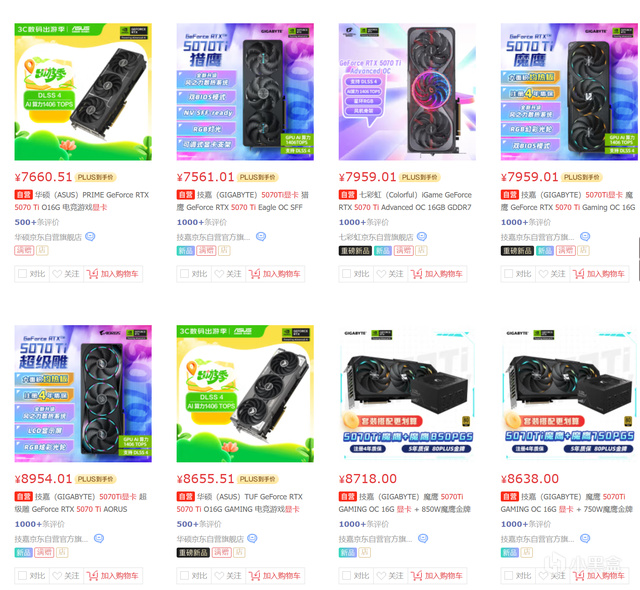The width and height of the screenshot is (640, 590).
Task: Click 满赠 promotion tag under ASUS PRIME listing
Action: coord(24,251)
